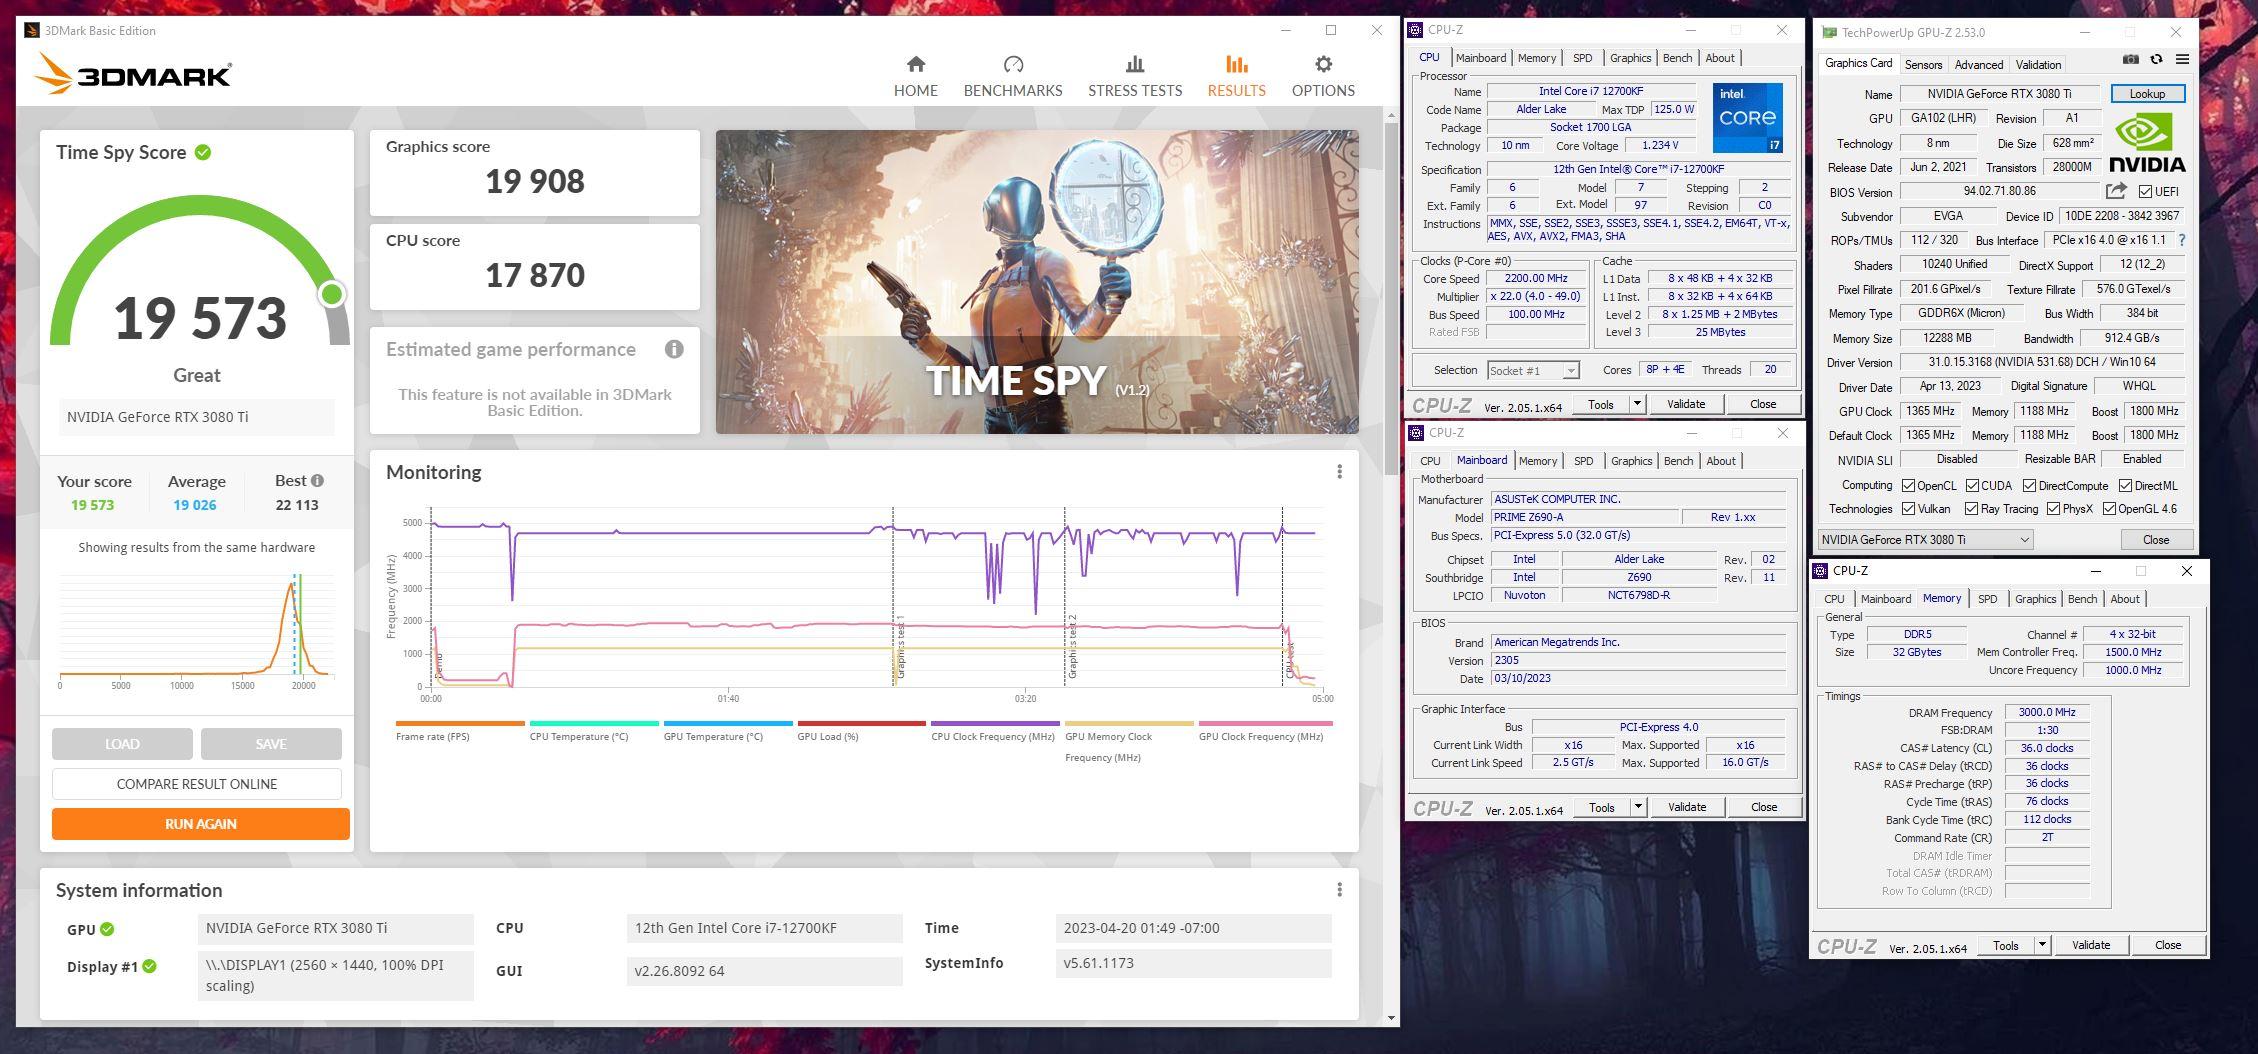Viewport: 2258px width, 1054px height.
Task: Click the orange RUN AGAIN button
Action: tap(201, 824)
